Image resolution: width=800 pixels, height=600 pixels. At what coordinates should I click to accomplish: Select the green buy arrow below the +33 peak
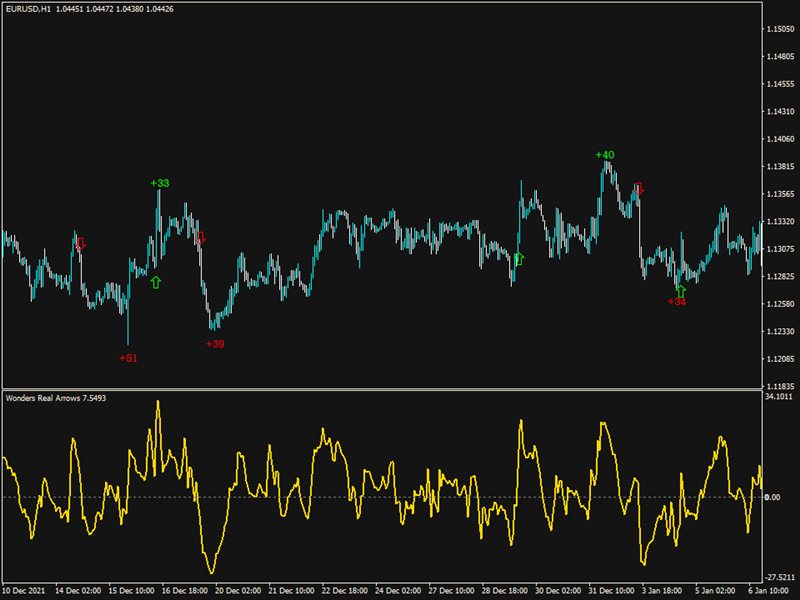[156, 282]
